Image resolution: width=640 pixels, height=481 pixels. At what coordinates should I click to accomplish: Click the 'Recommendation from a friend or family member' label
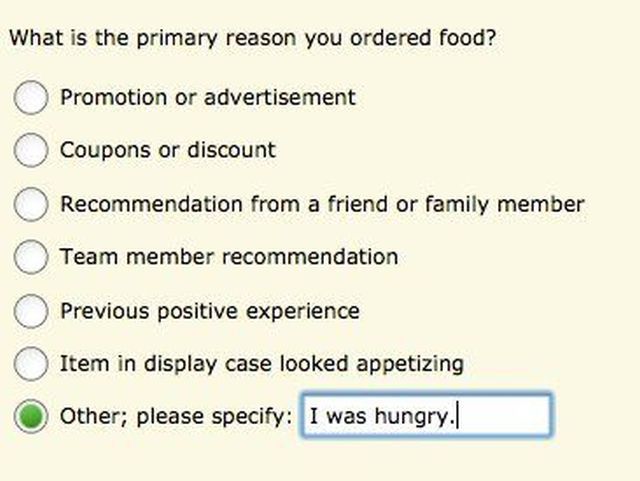point(322,204)
